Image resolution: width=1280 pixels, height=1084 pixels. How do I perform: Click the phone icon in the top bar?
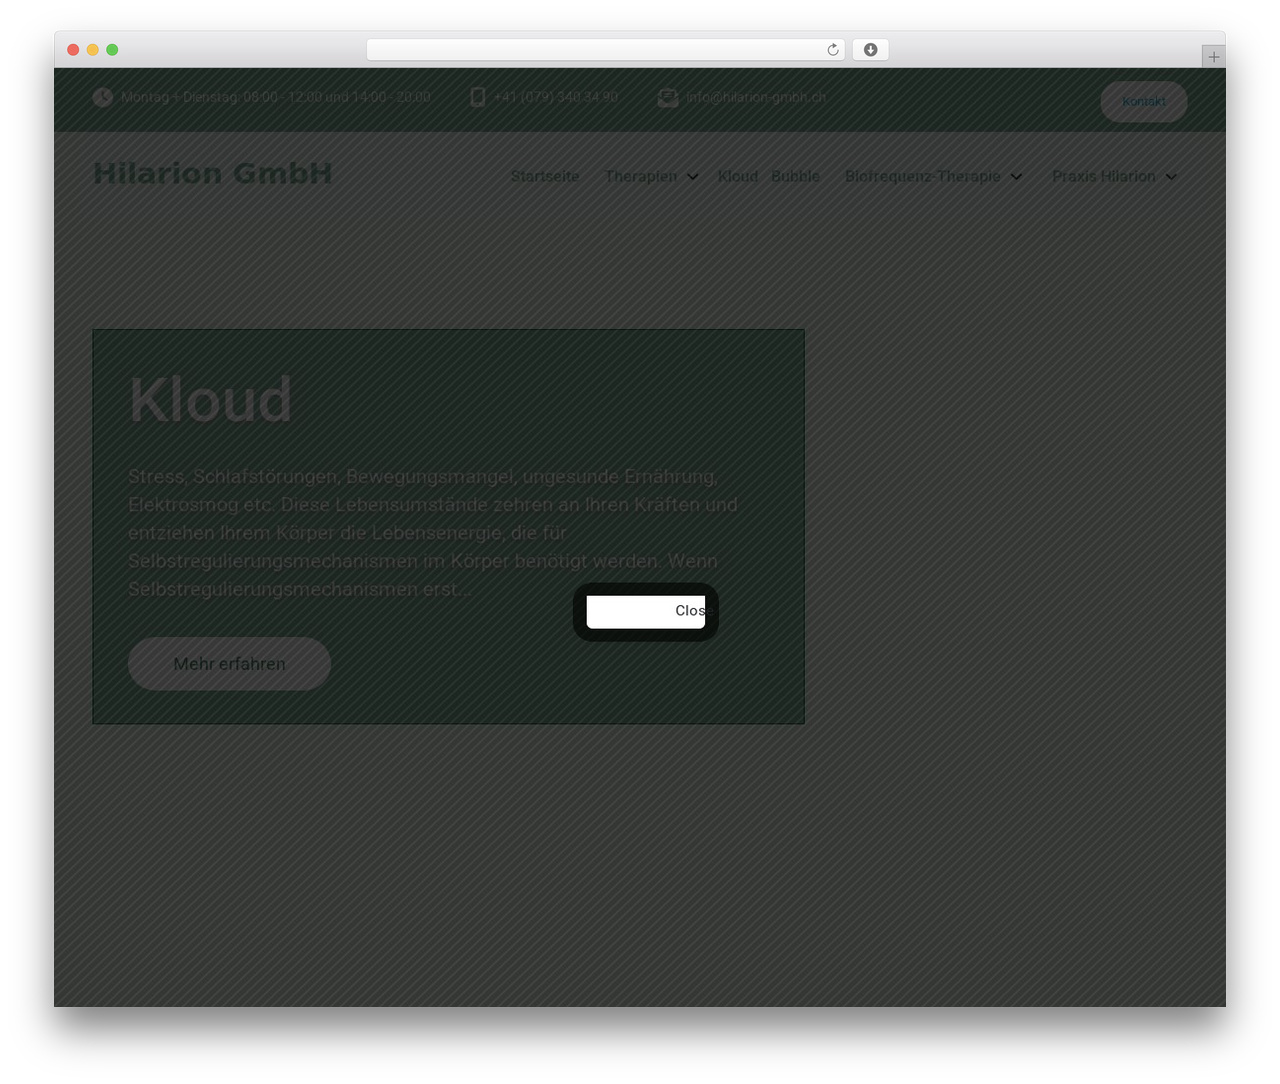[478, 97]
